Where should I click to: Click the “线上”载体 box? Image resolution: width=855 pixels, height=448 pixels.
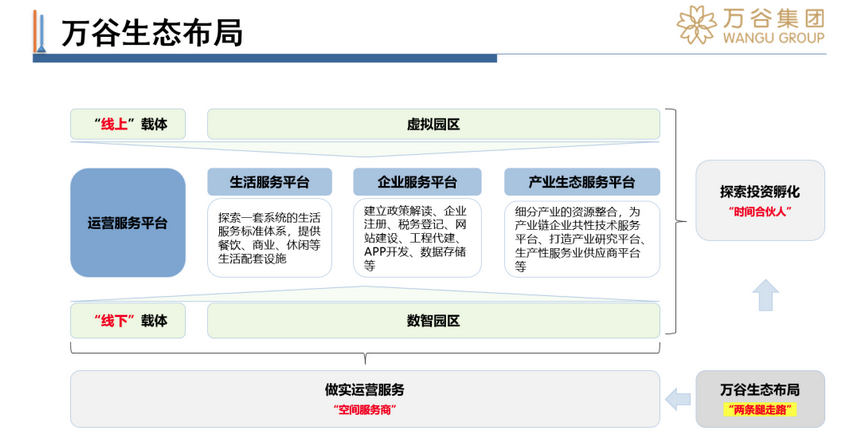click(x=128, y=124)
